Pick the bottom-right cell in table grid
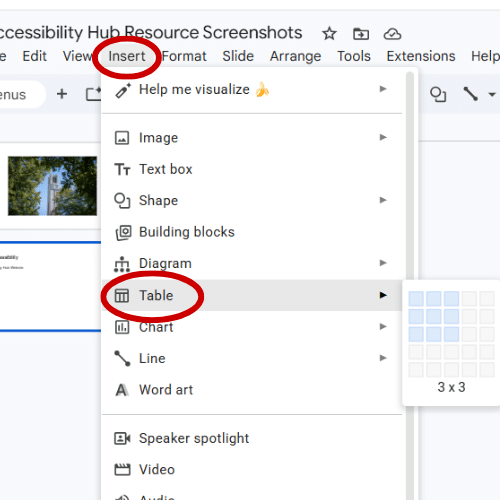500x500 pixels. coord(487,370)
